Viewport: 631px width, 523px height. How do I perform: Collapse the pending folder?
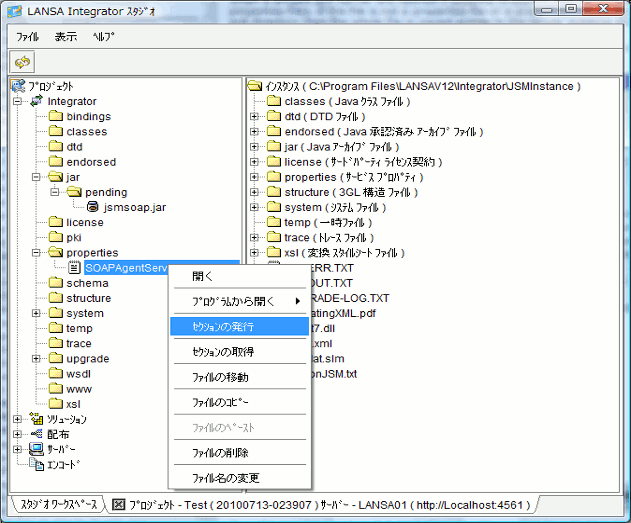[55, 192]
